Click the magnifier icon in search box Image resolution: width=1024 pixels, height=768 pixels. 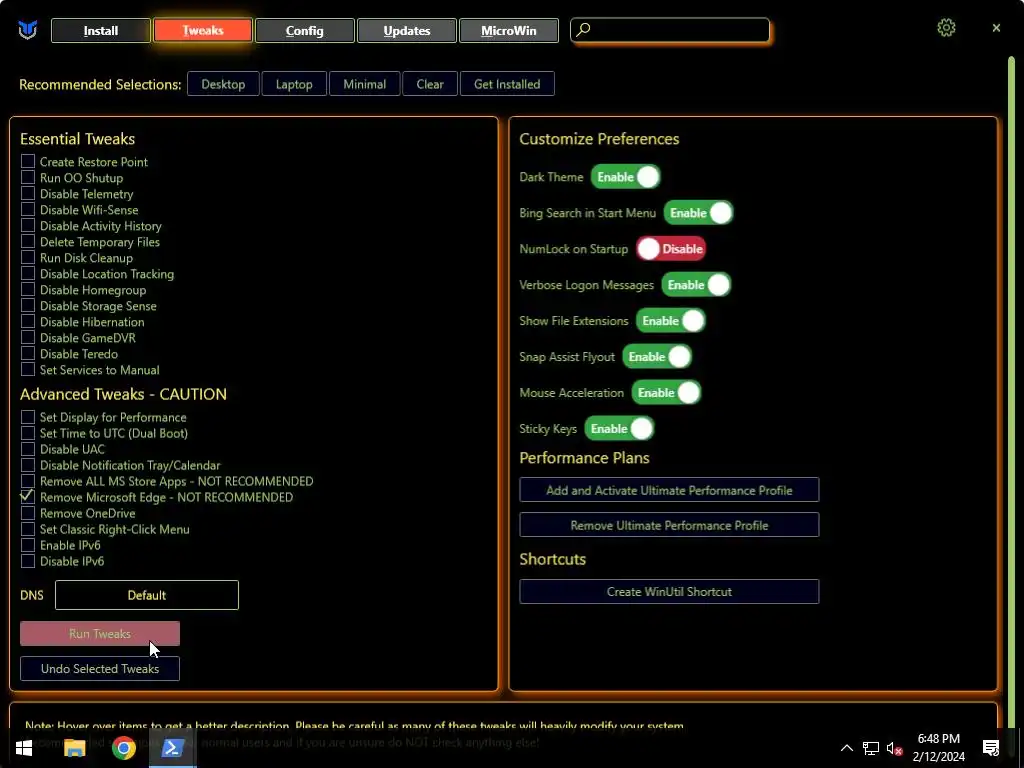point(583,29)
